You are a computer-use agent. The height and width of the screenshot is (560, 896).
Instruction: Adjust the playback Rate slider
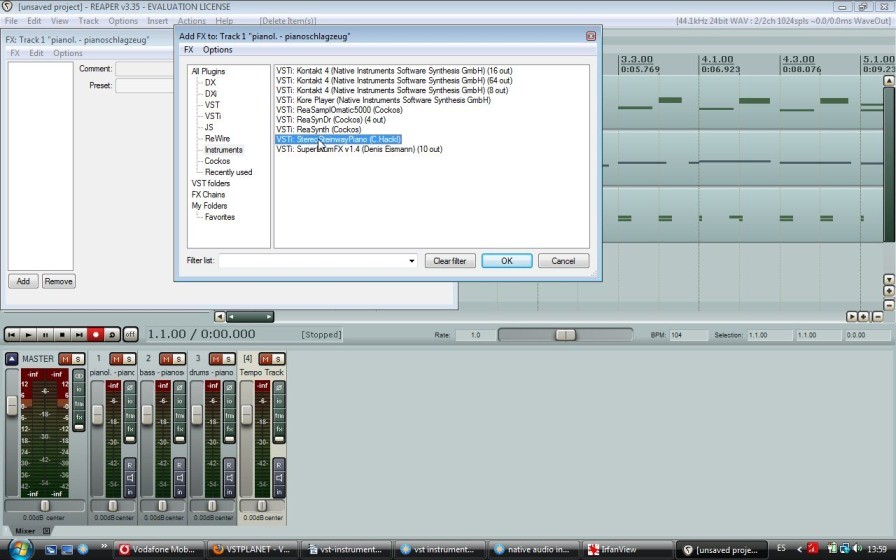click(566, 335)
